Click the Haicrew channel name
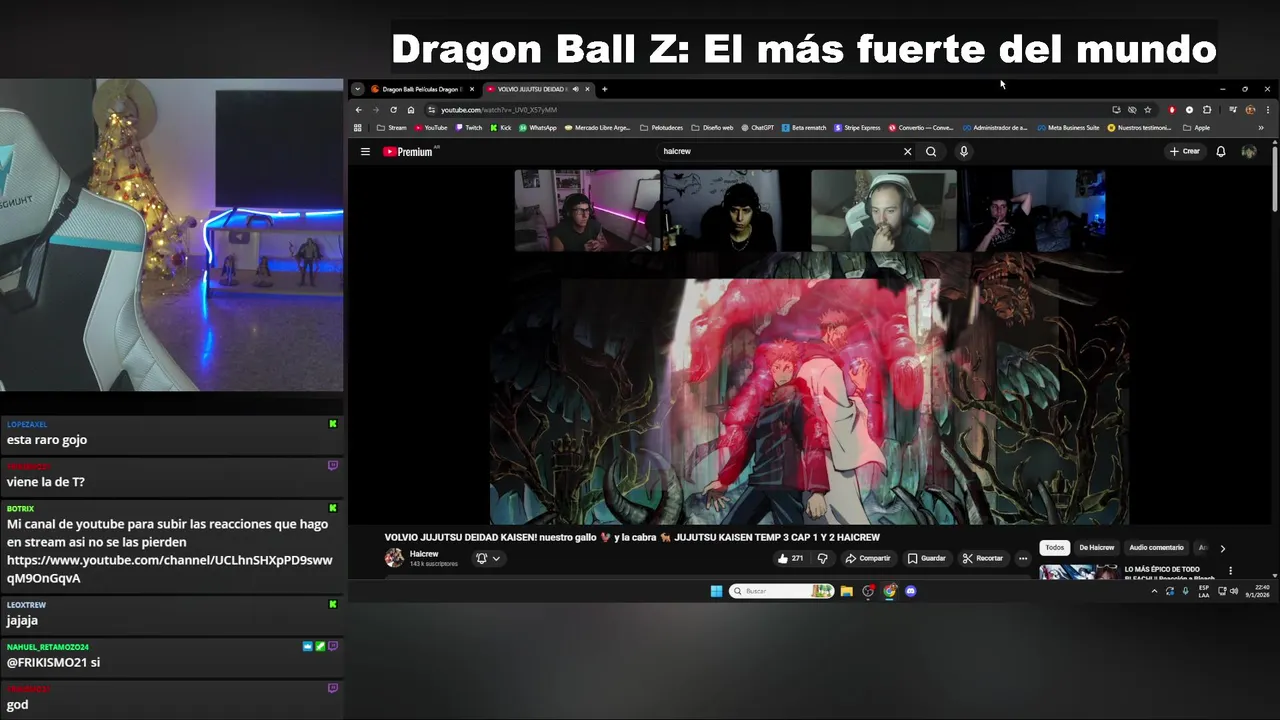Screen dimensions: 1280x720 tap(424, 554)
